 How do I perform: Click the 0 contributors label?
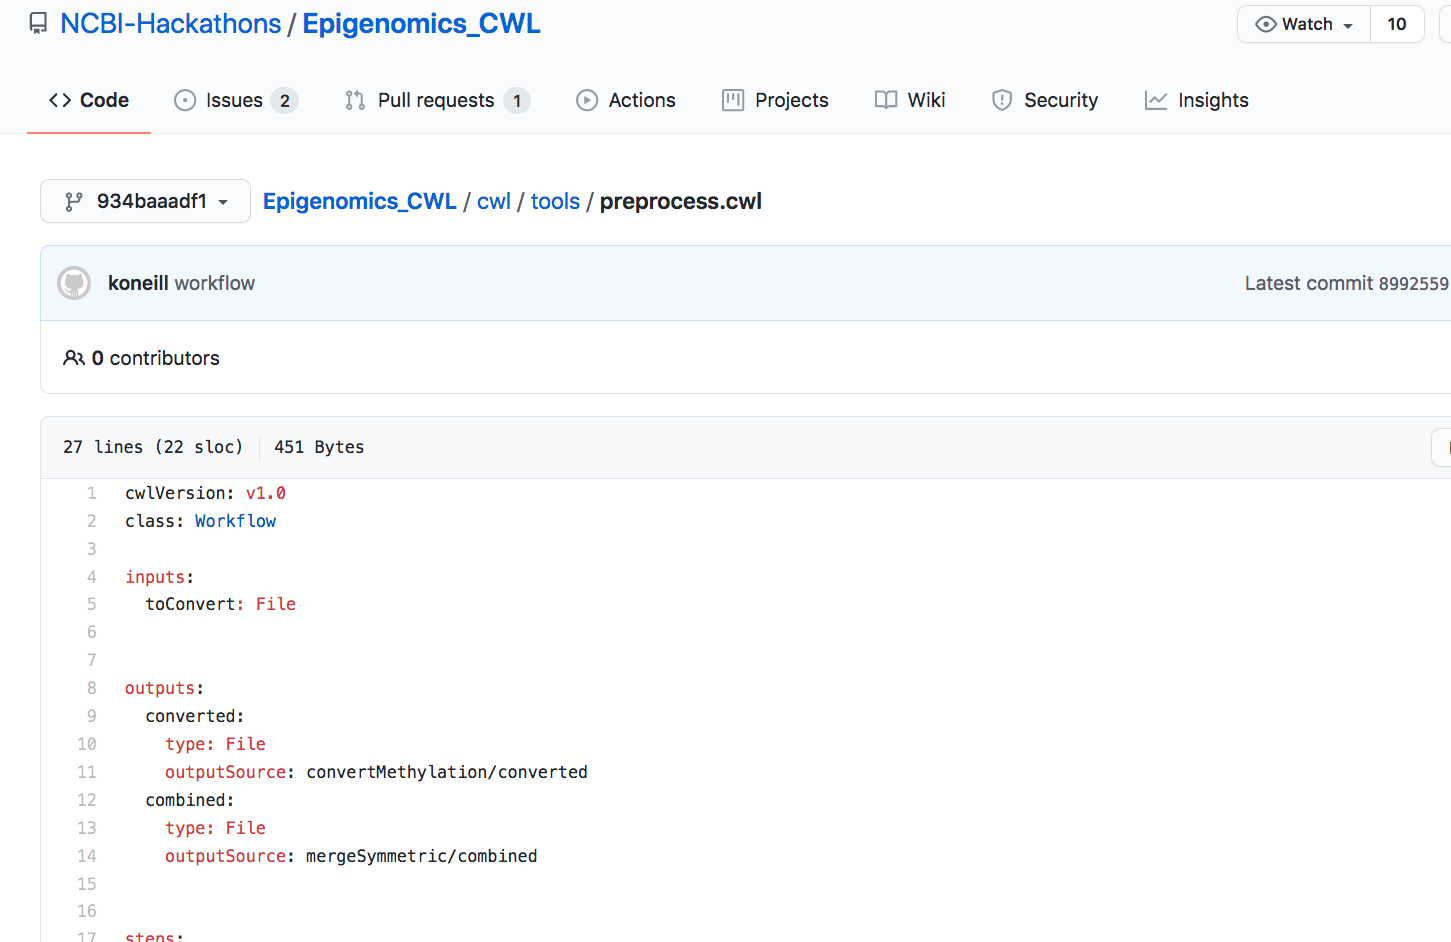156,358
